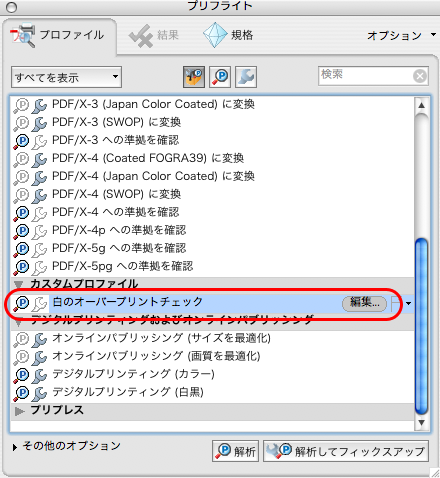This screenshot has height=478, width=440.
Task: Click the flag icon next to 編集
Action: [396, 303]
